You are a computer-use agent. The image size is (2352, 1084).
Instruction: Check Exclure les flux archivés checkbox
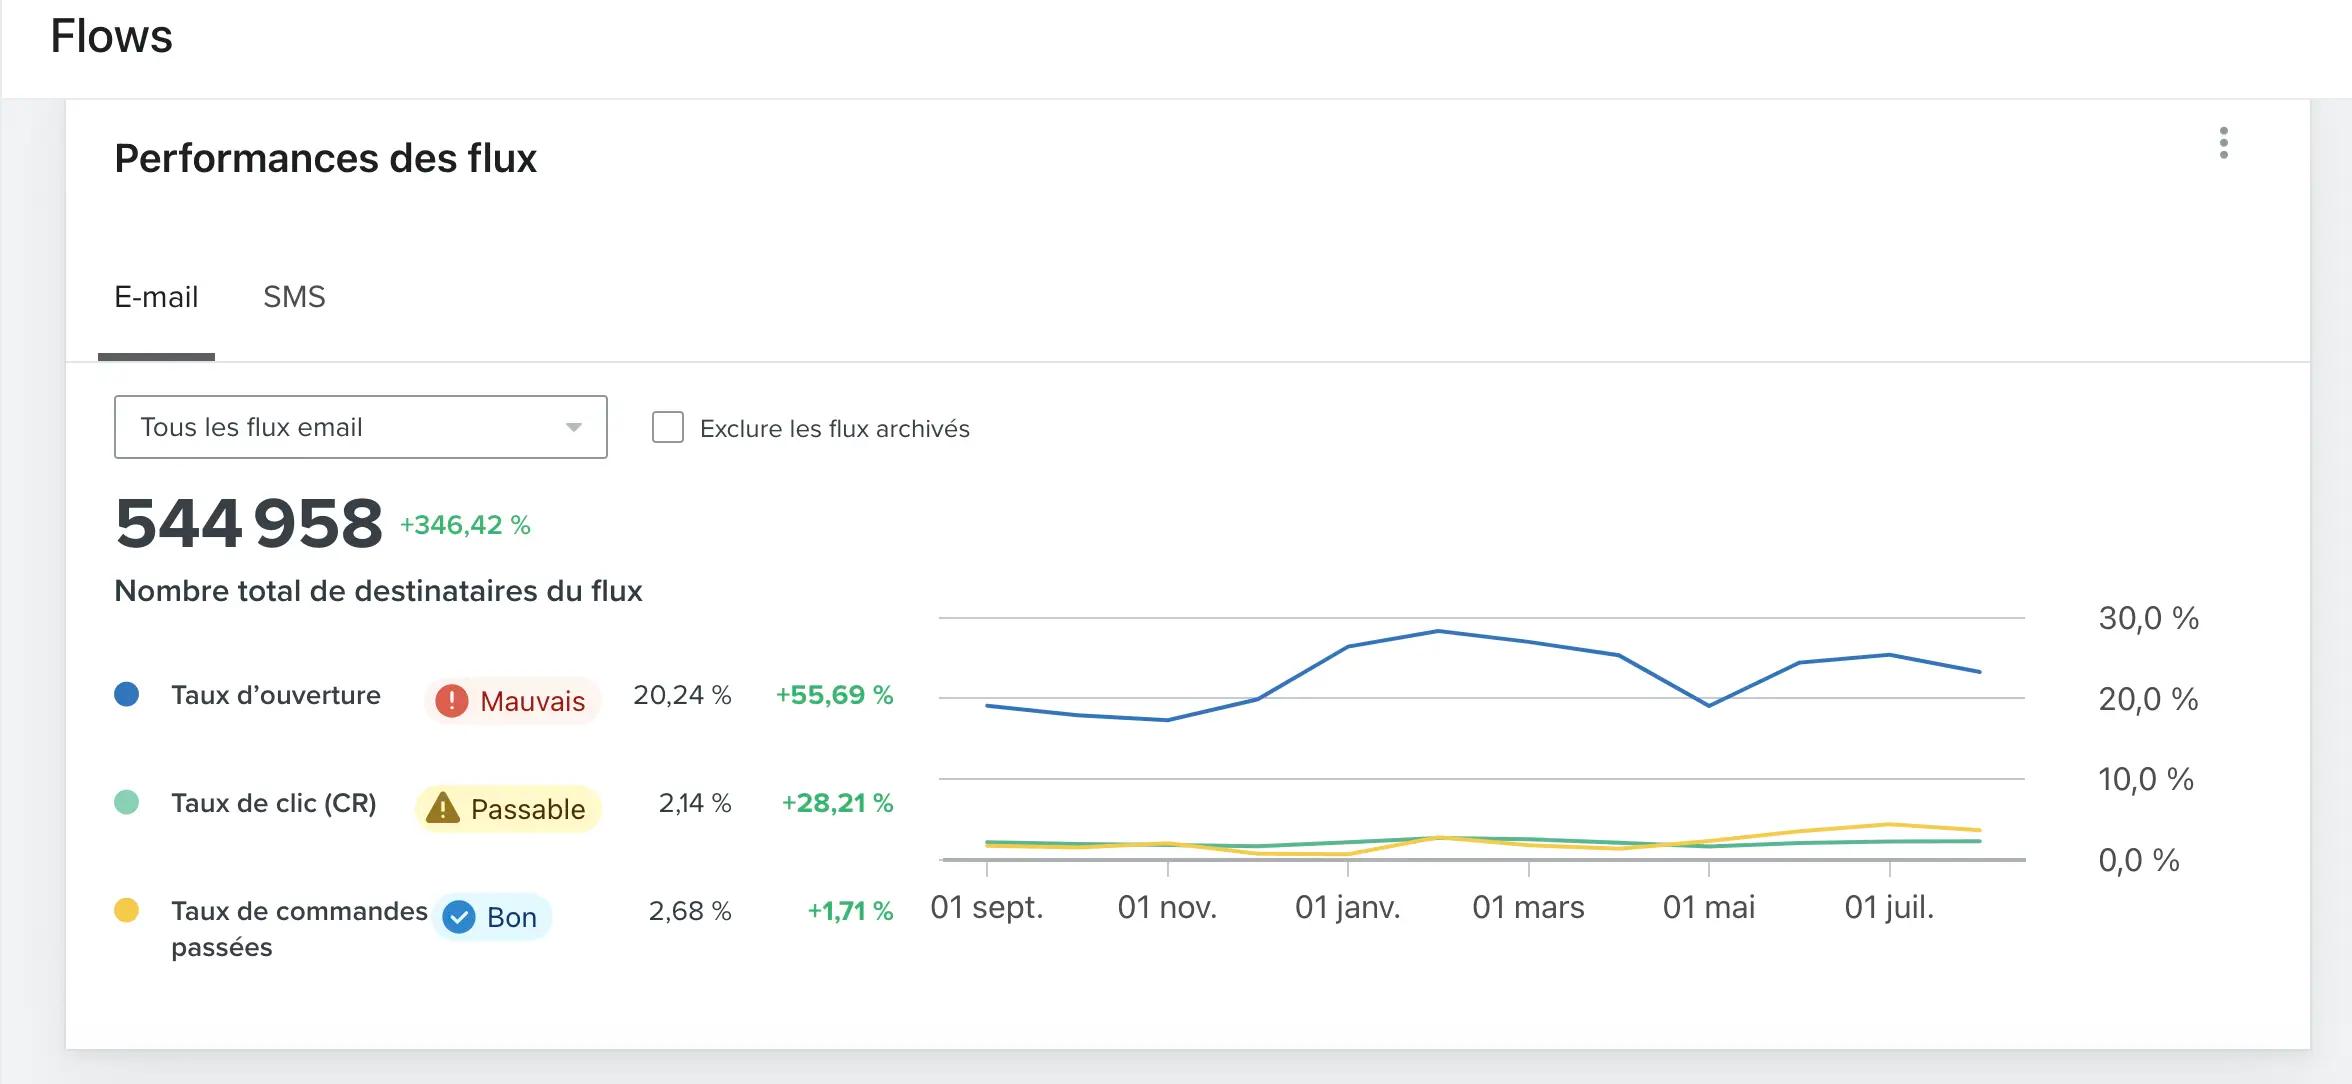667,428
